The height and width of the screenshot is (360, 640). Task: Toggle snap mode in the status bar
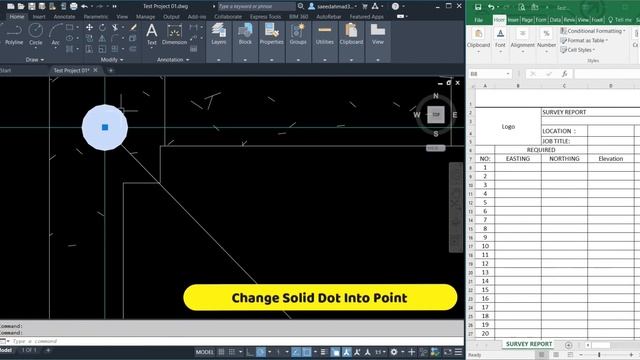pyautogui.click(x=232, y=352)
